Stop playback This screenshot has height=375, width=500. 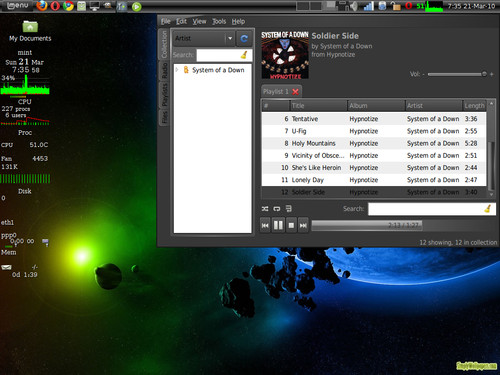291,226
